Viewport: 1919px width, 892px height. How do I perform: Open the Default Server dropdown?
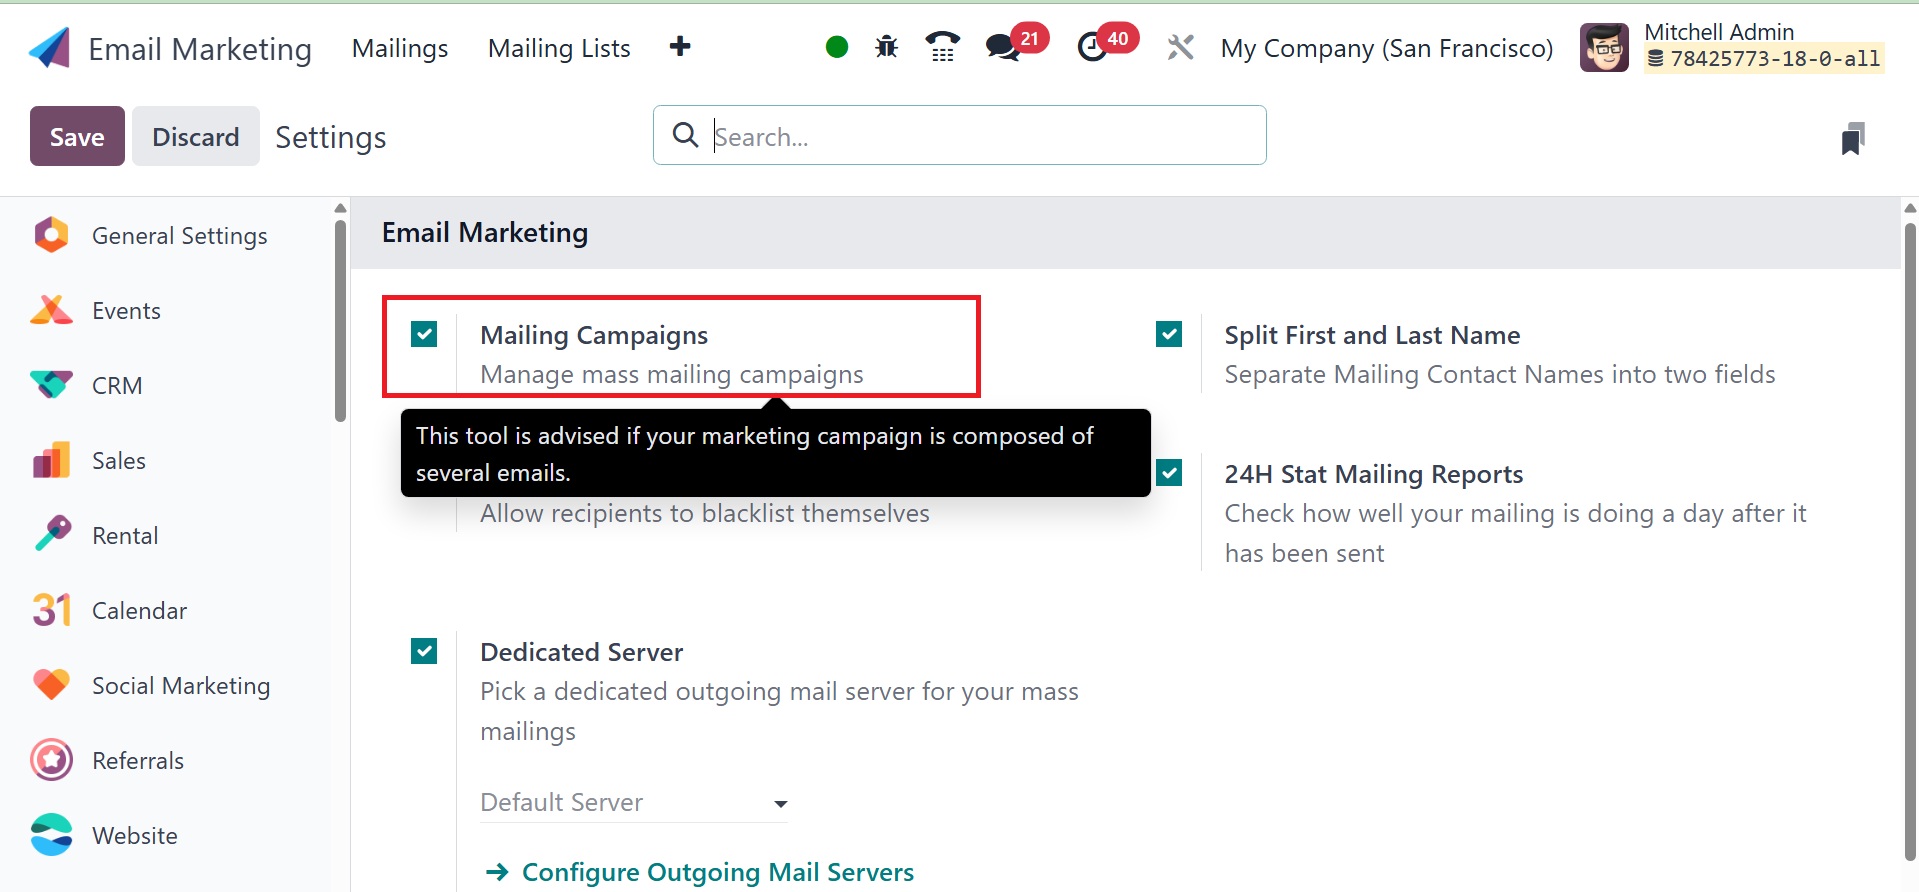[x=634, y=803]
